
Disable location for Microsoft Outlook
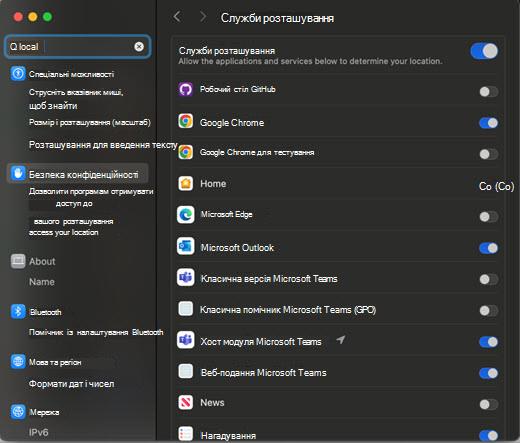489,248
